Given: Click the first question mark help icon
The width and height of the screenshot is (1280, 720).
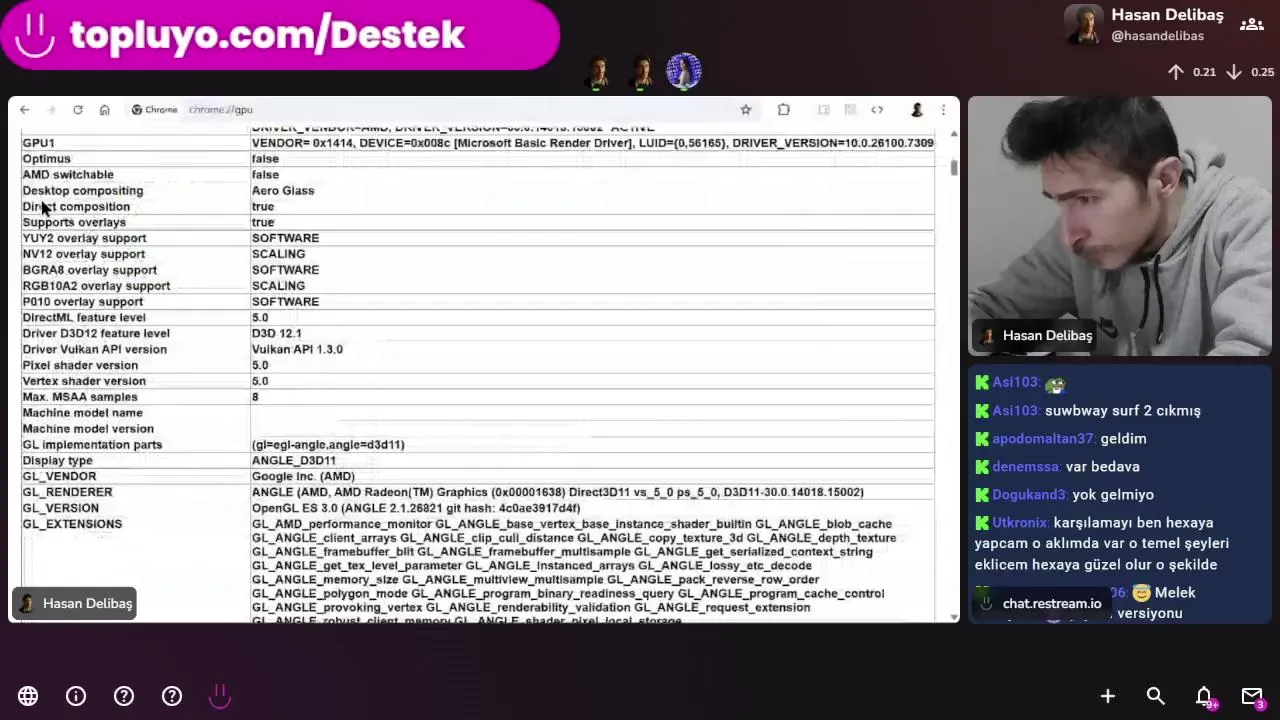Looking at the screenshot, I should pyautogui.click(x=124, y=696).
